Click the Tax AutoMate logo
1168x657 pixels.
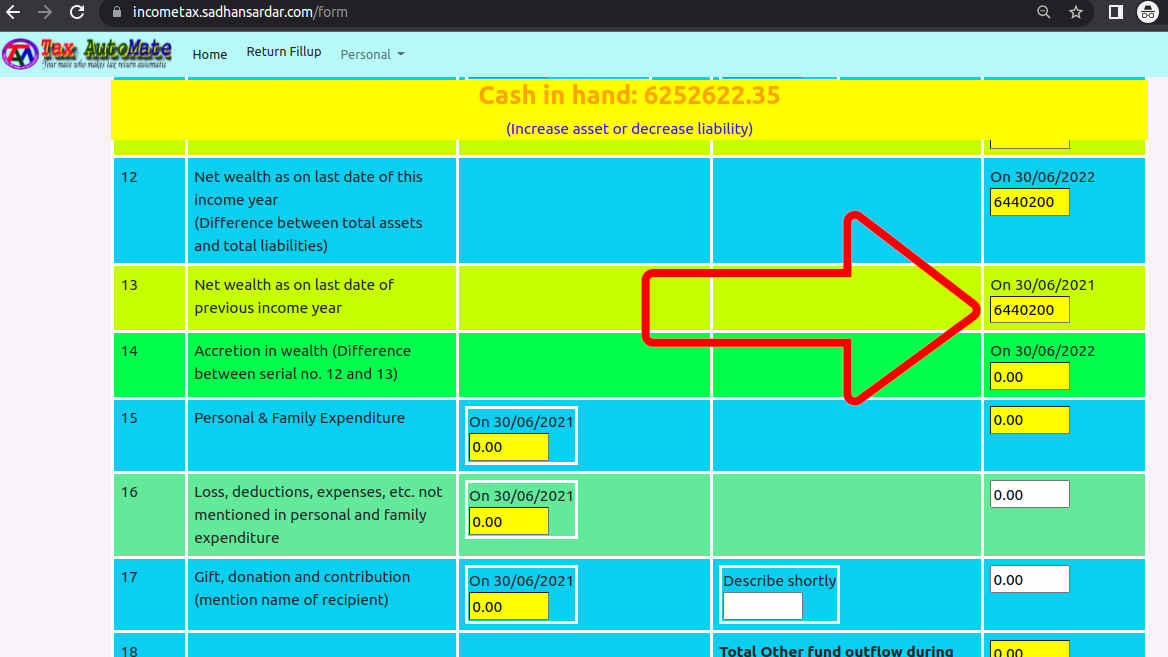click(88, 53)
